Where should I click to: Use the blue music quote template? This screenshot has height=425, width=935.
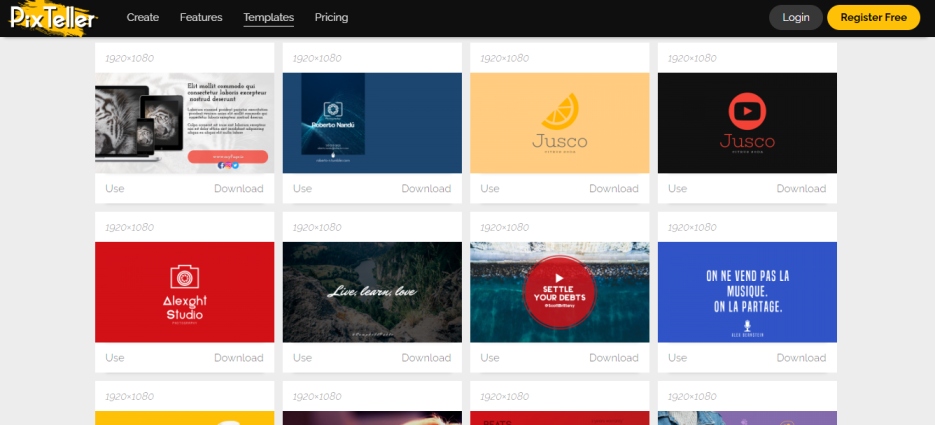coord(677,358)
